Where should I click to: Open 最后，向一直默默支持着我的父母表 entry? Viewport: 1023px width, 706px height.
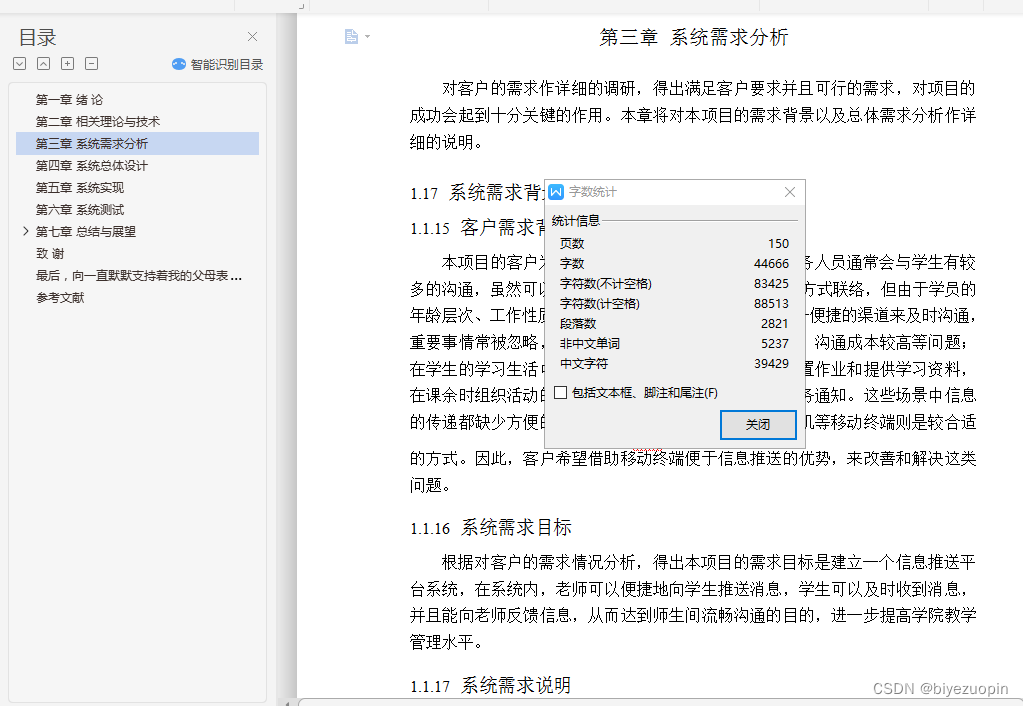click(138, 275)
